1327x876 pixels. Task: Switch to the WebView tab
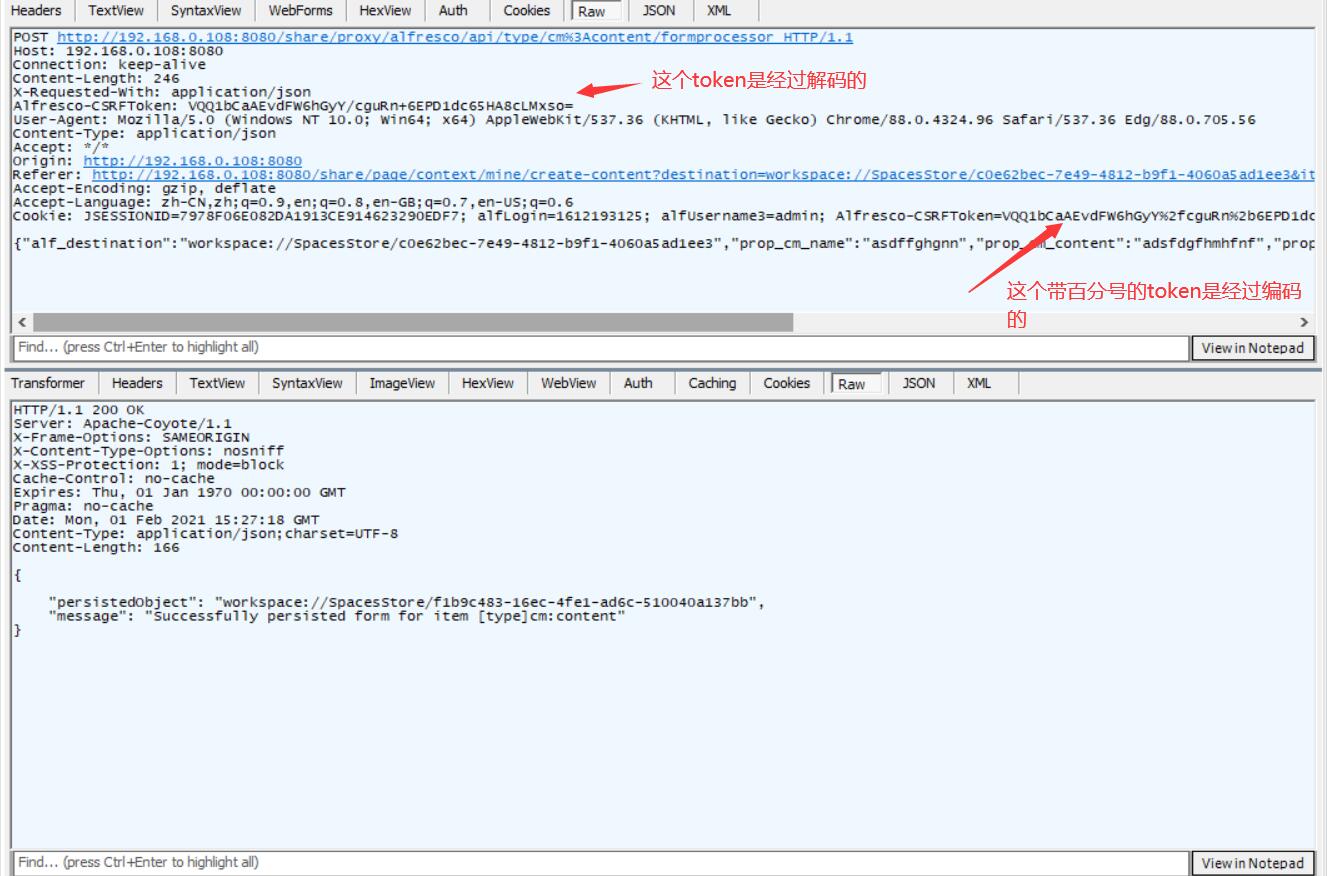click(569, 383)
